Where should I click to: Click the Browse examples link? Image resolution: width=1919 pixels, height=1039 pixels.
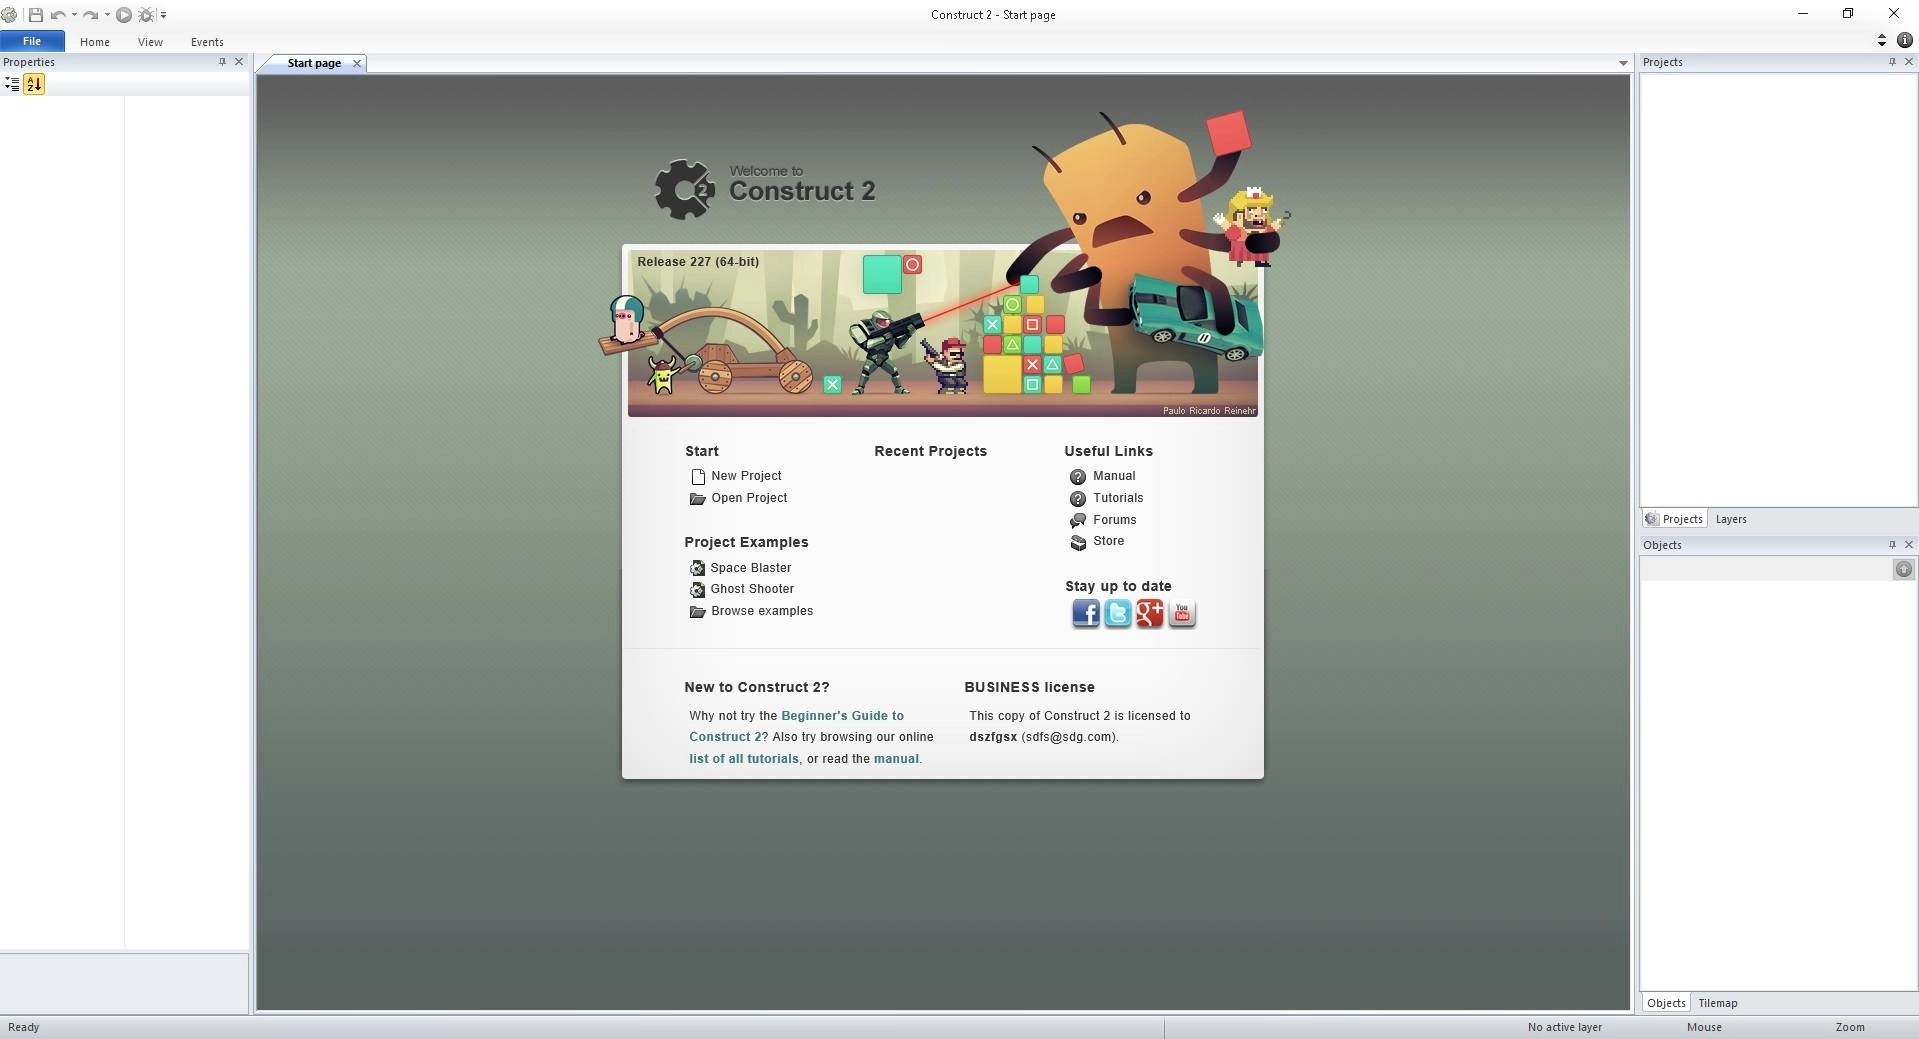pyautogui.click(x=762, y=611)
